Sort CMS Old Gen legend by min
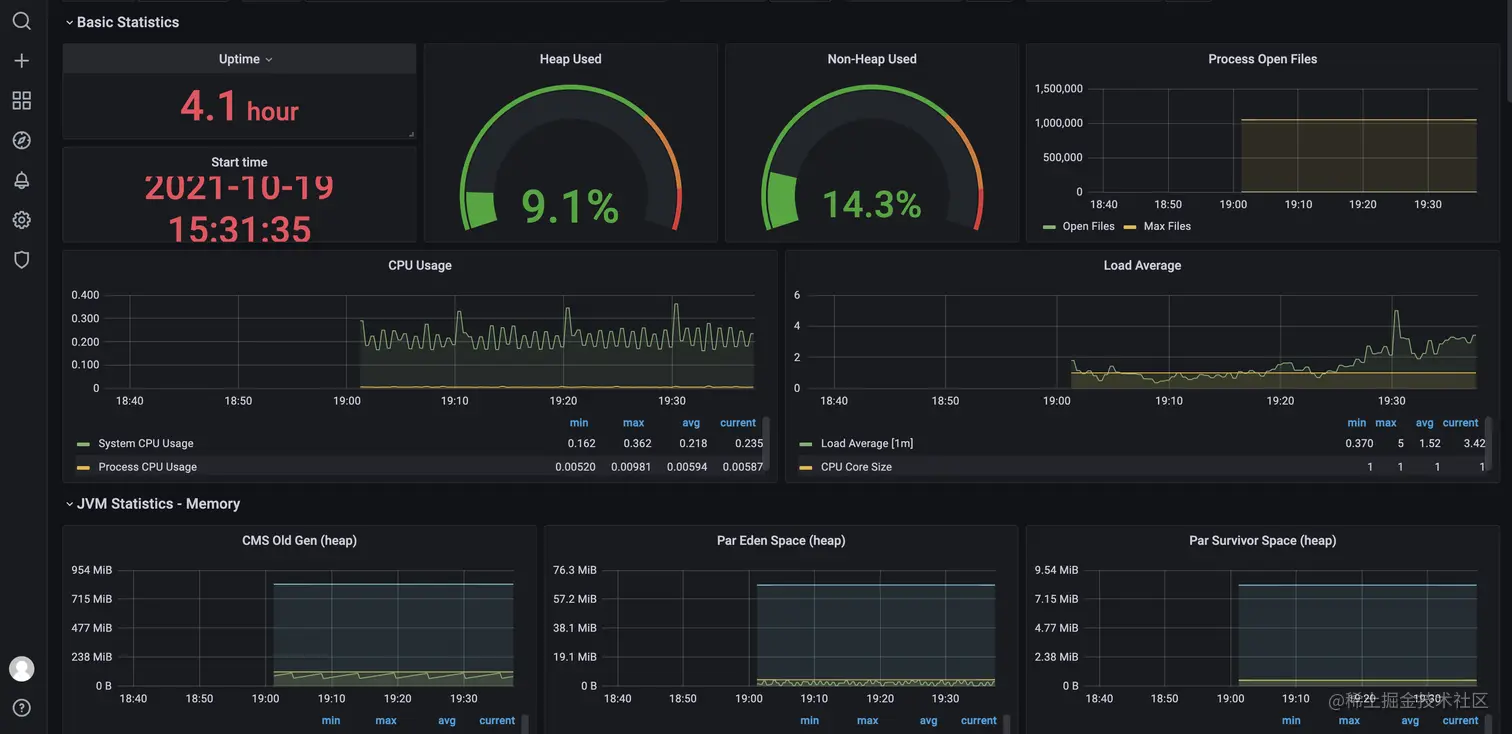This screenshot has height=734, width=1512. [x=331, y=721]
